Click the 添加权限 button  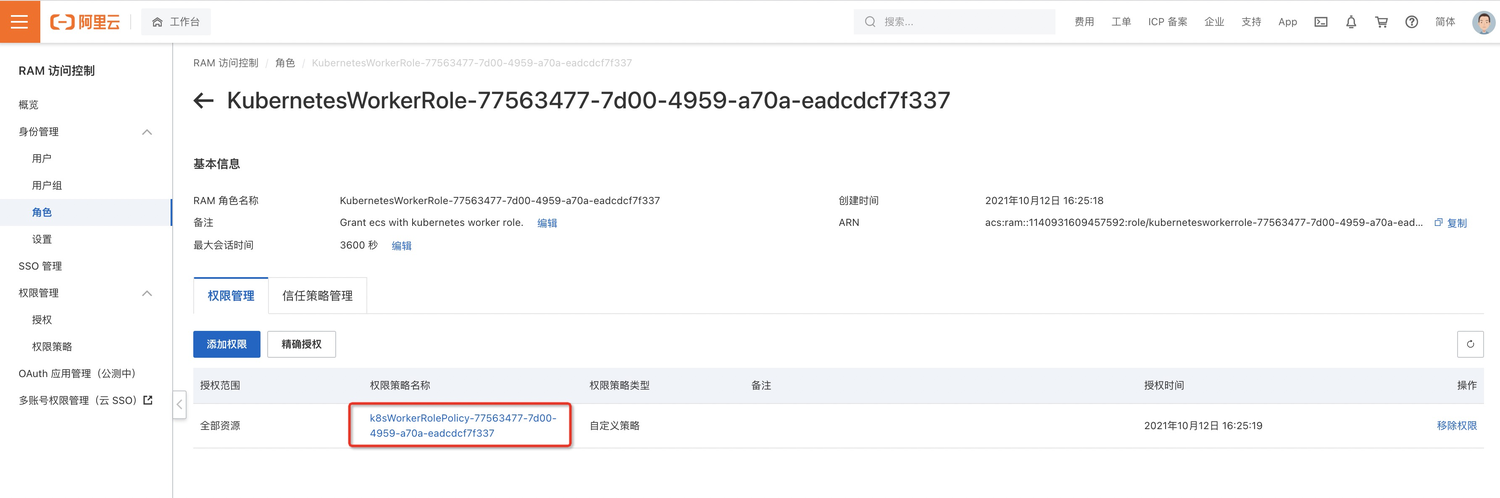[x=227, y=344]
